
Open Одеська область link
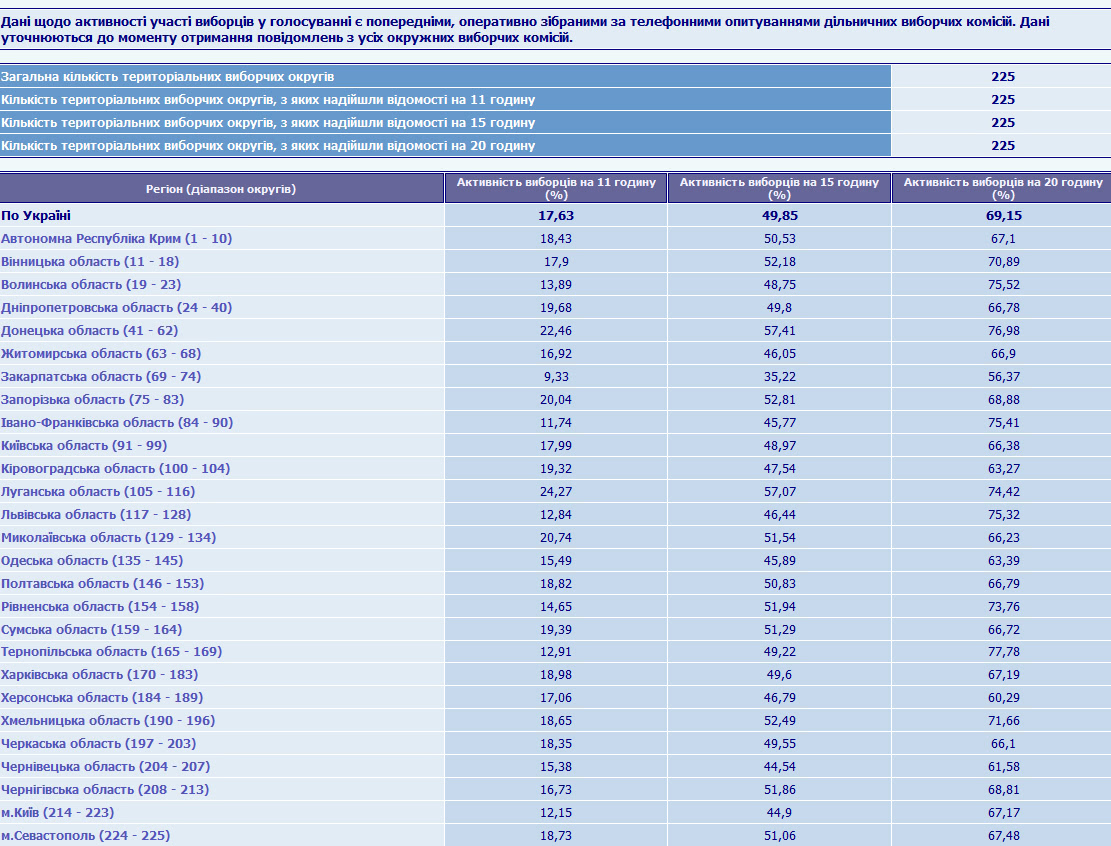pyautogui.click(x=92, y=560)
